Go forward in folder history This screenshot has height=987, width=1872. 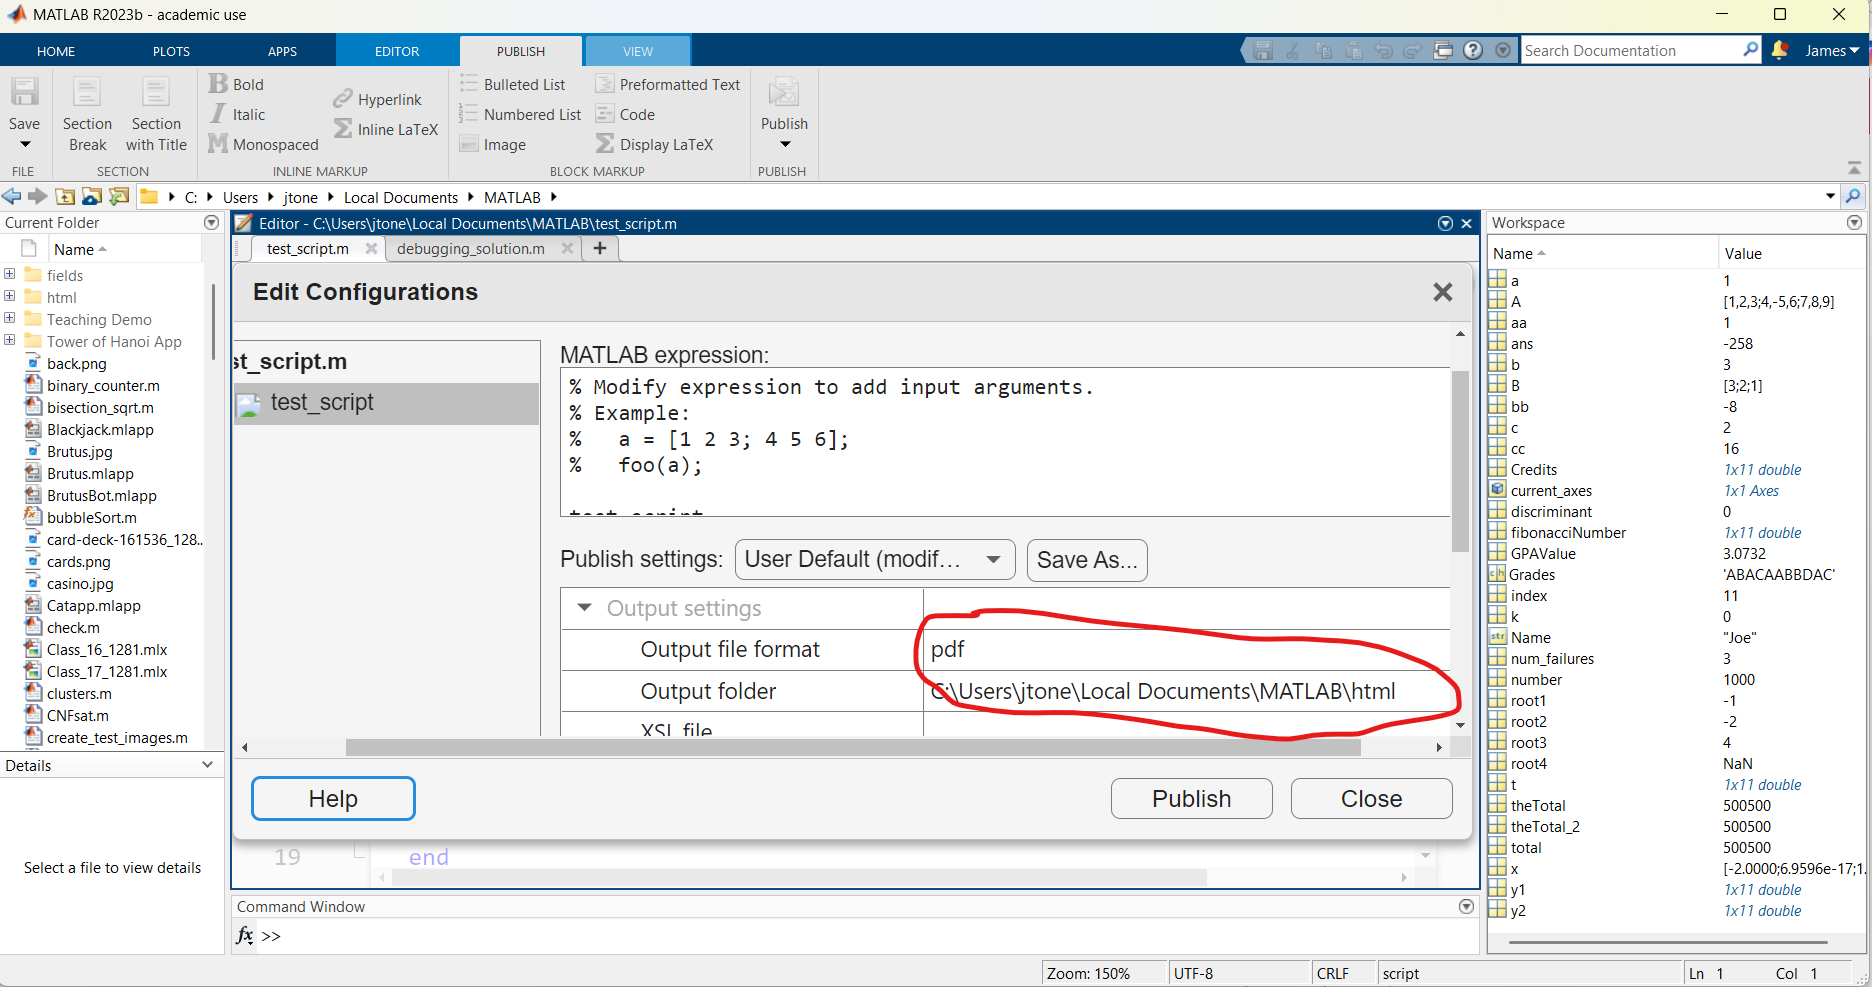tap(37, 196)
